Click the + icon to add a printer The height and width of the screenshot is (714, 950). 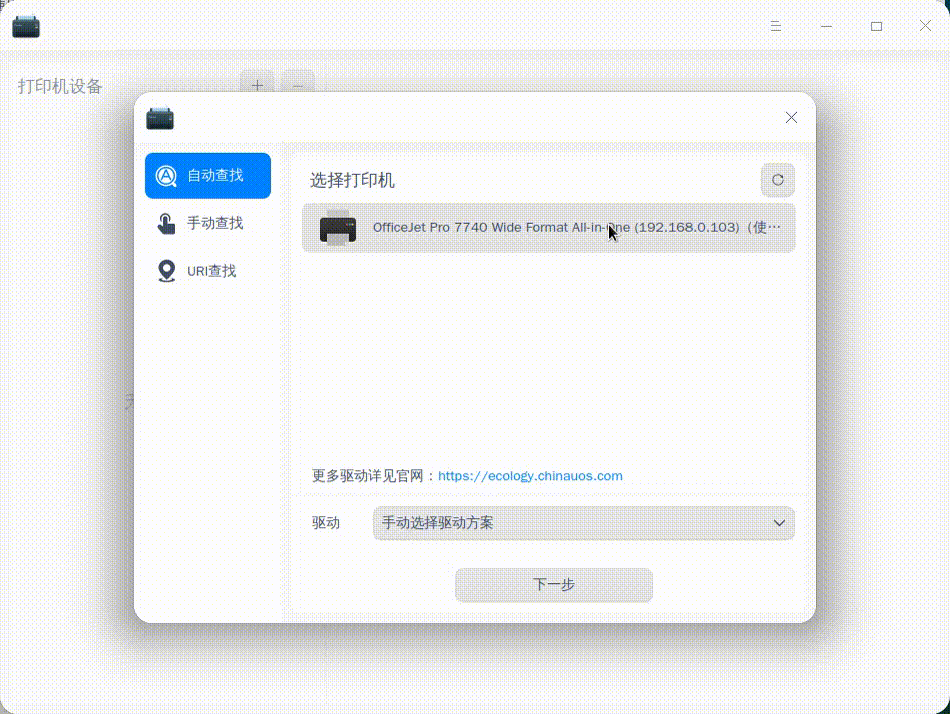(x=257, y=86)
